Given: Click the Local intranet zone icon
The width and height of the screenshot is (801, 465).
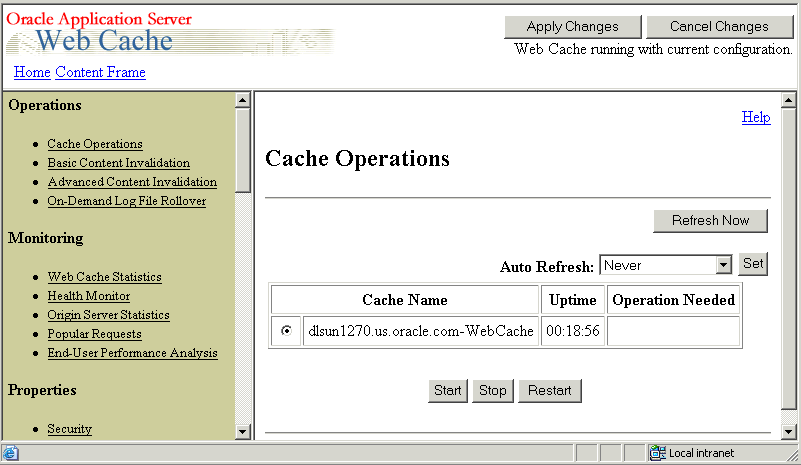Looking at the screenshot, I should pos(657,453).
